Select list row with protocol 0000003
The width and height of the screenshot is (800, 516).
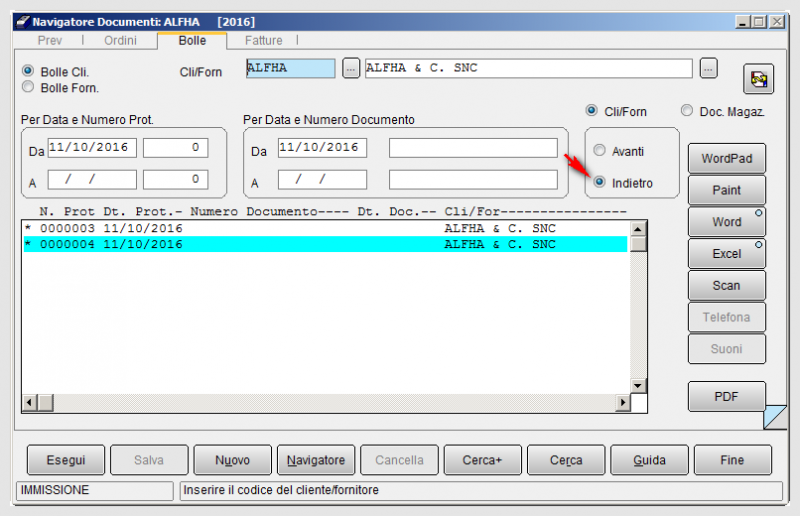pos(326,228)
